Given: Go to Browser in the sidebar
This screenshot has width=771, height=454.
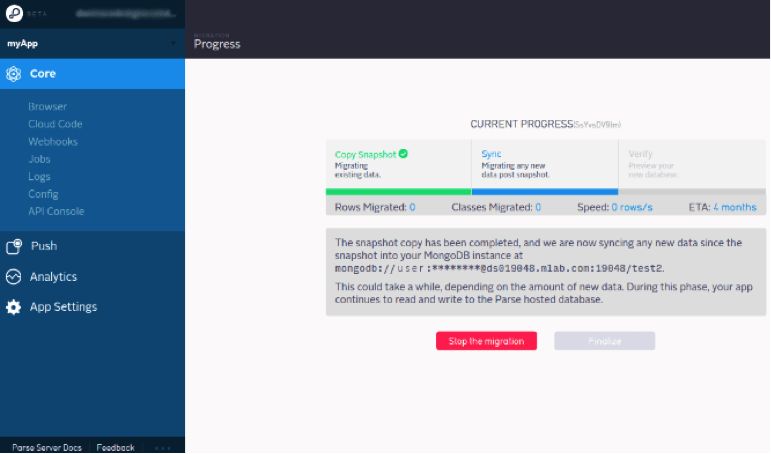Looking at the screenshot, I should pyautogui.click(x=47, y=106).
